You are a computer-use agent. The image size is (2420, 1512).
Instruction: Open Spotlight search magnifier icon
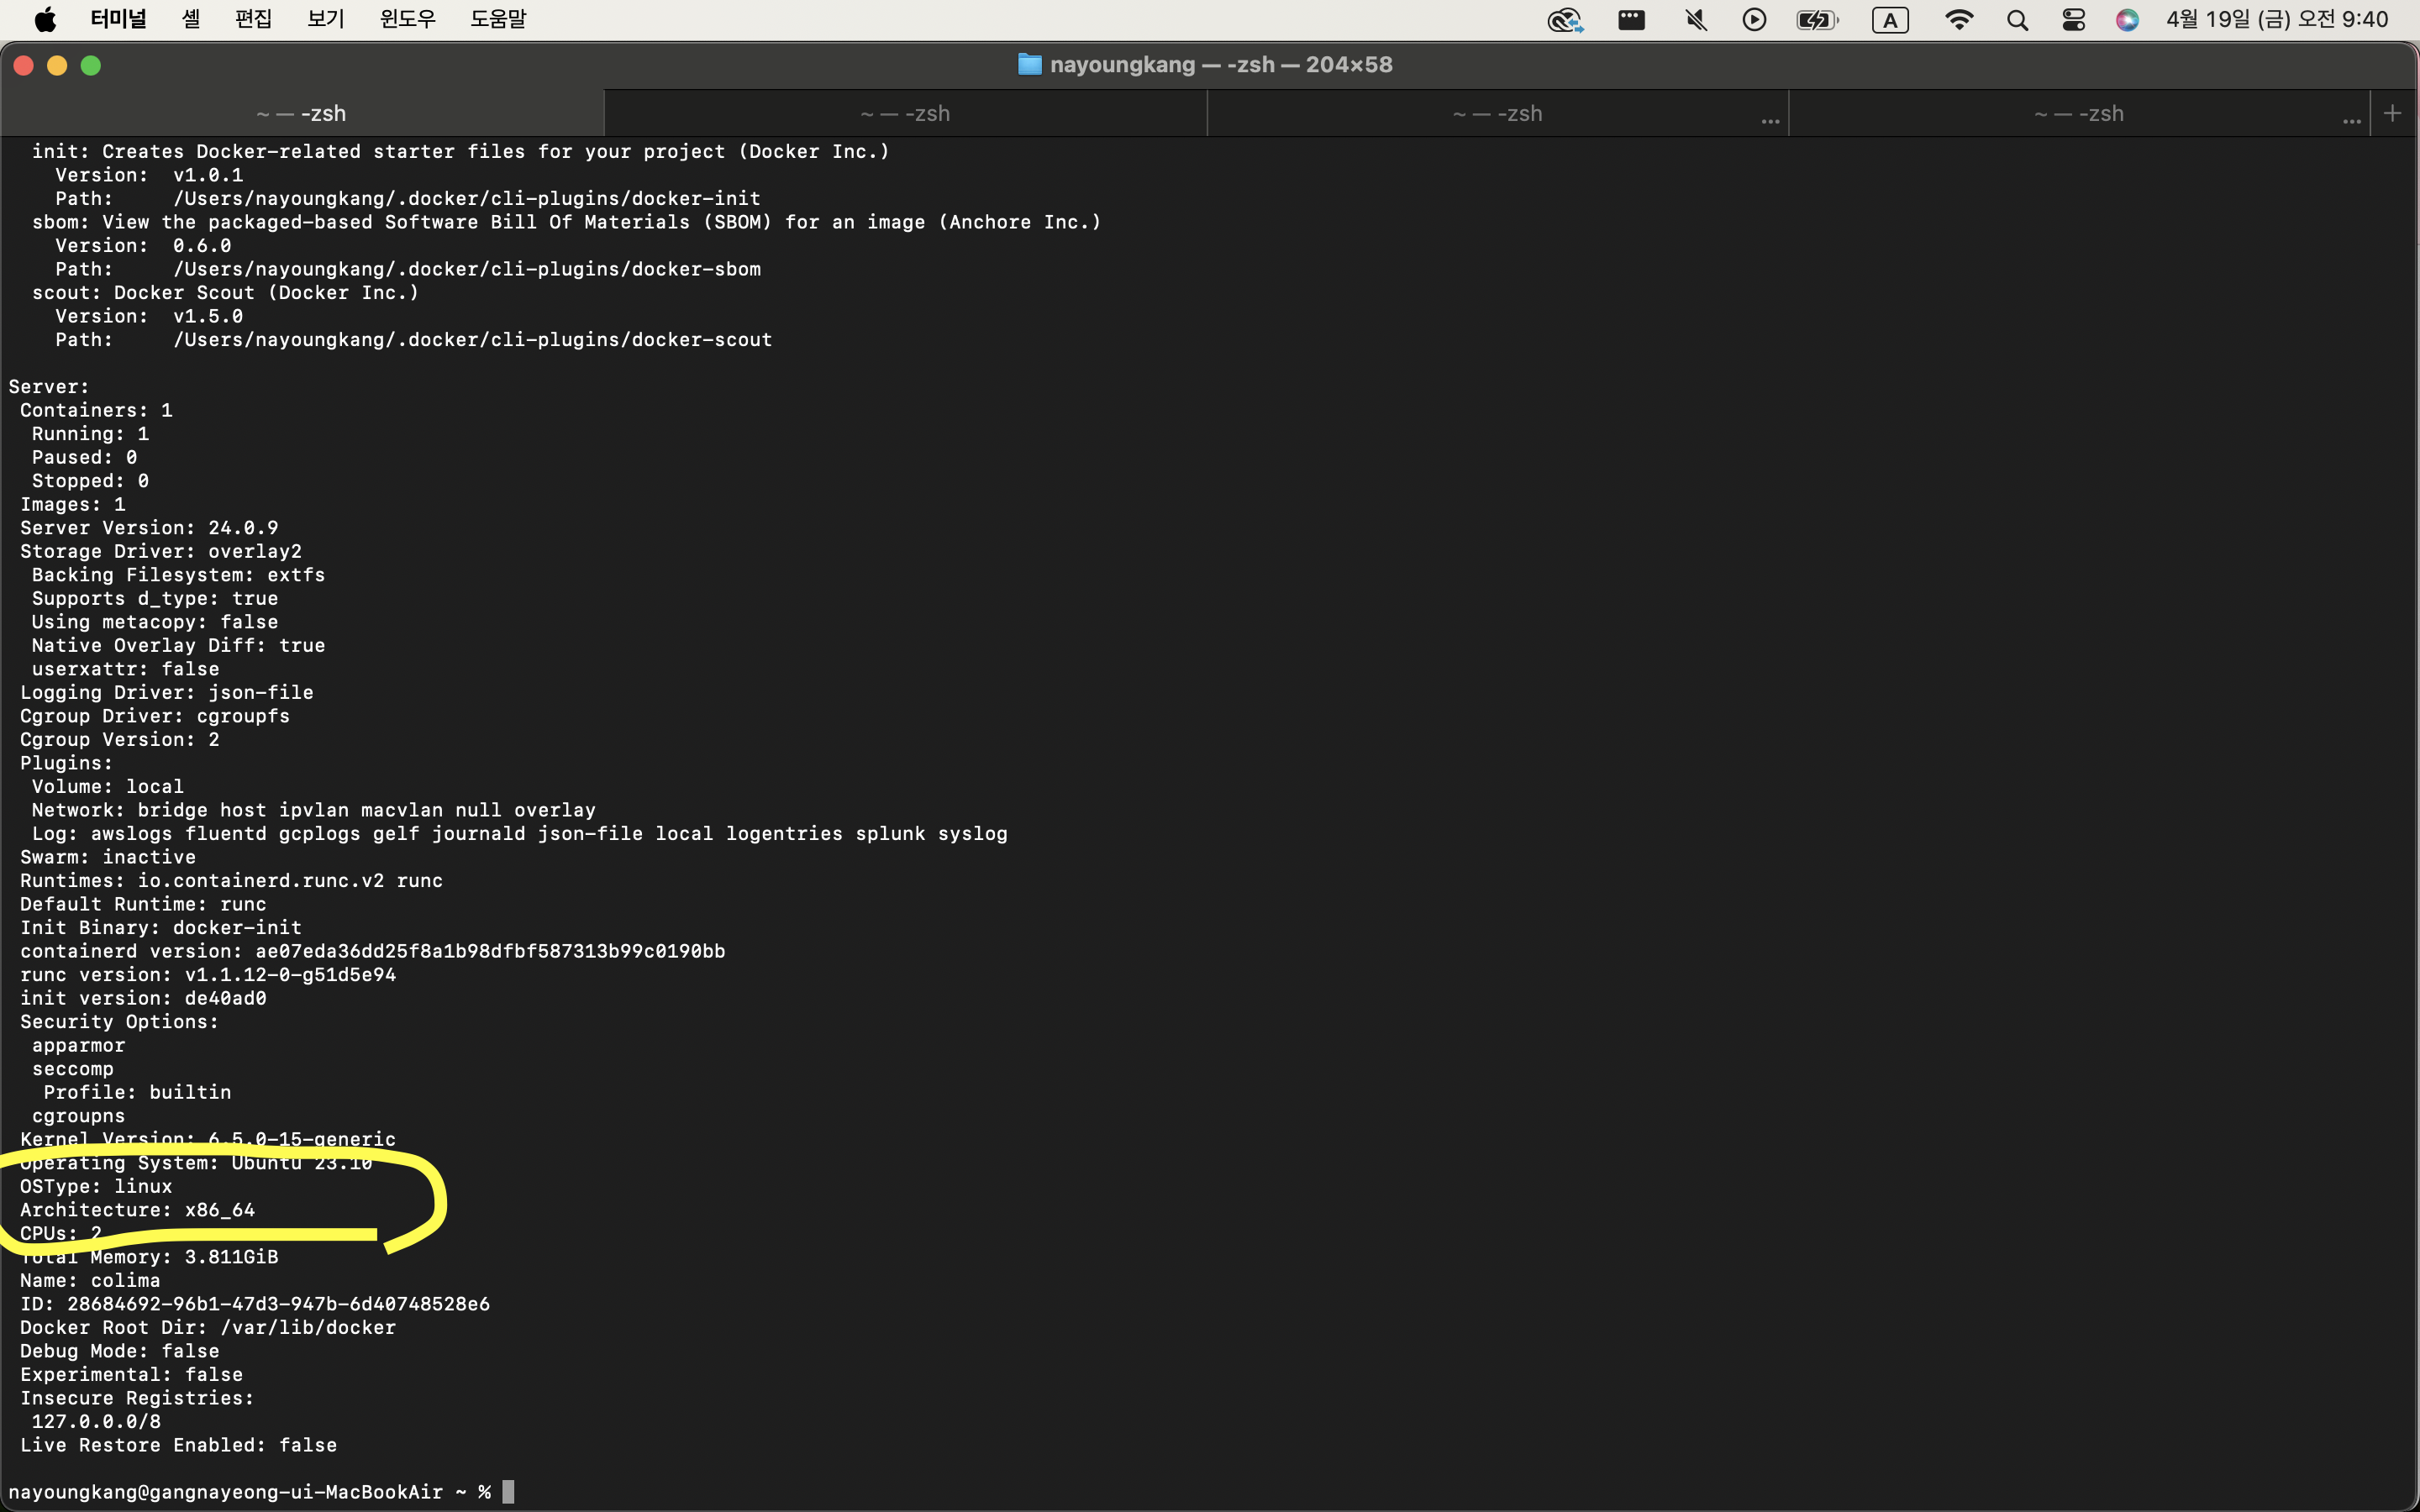pos(2017,19)
